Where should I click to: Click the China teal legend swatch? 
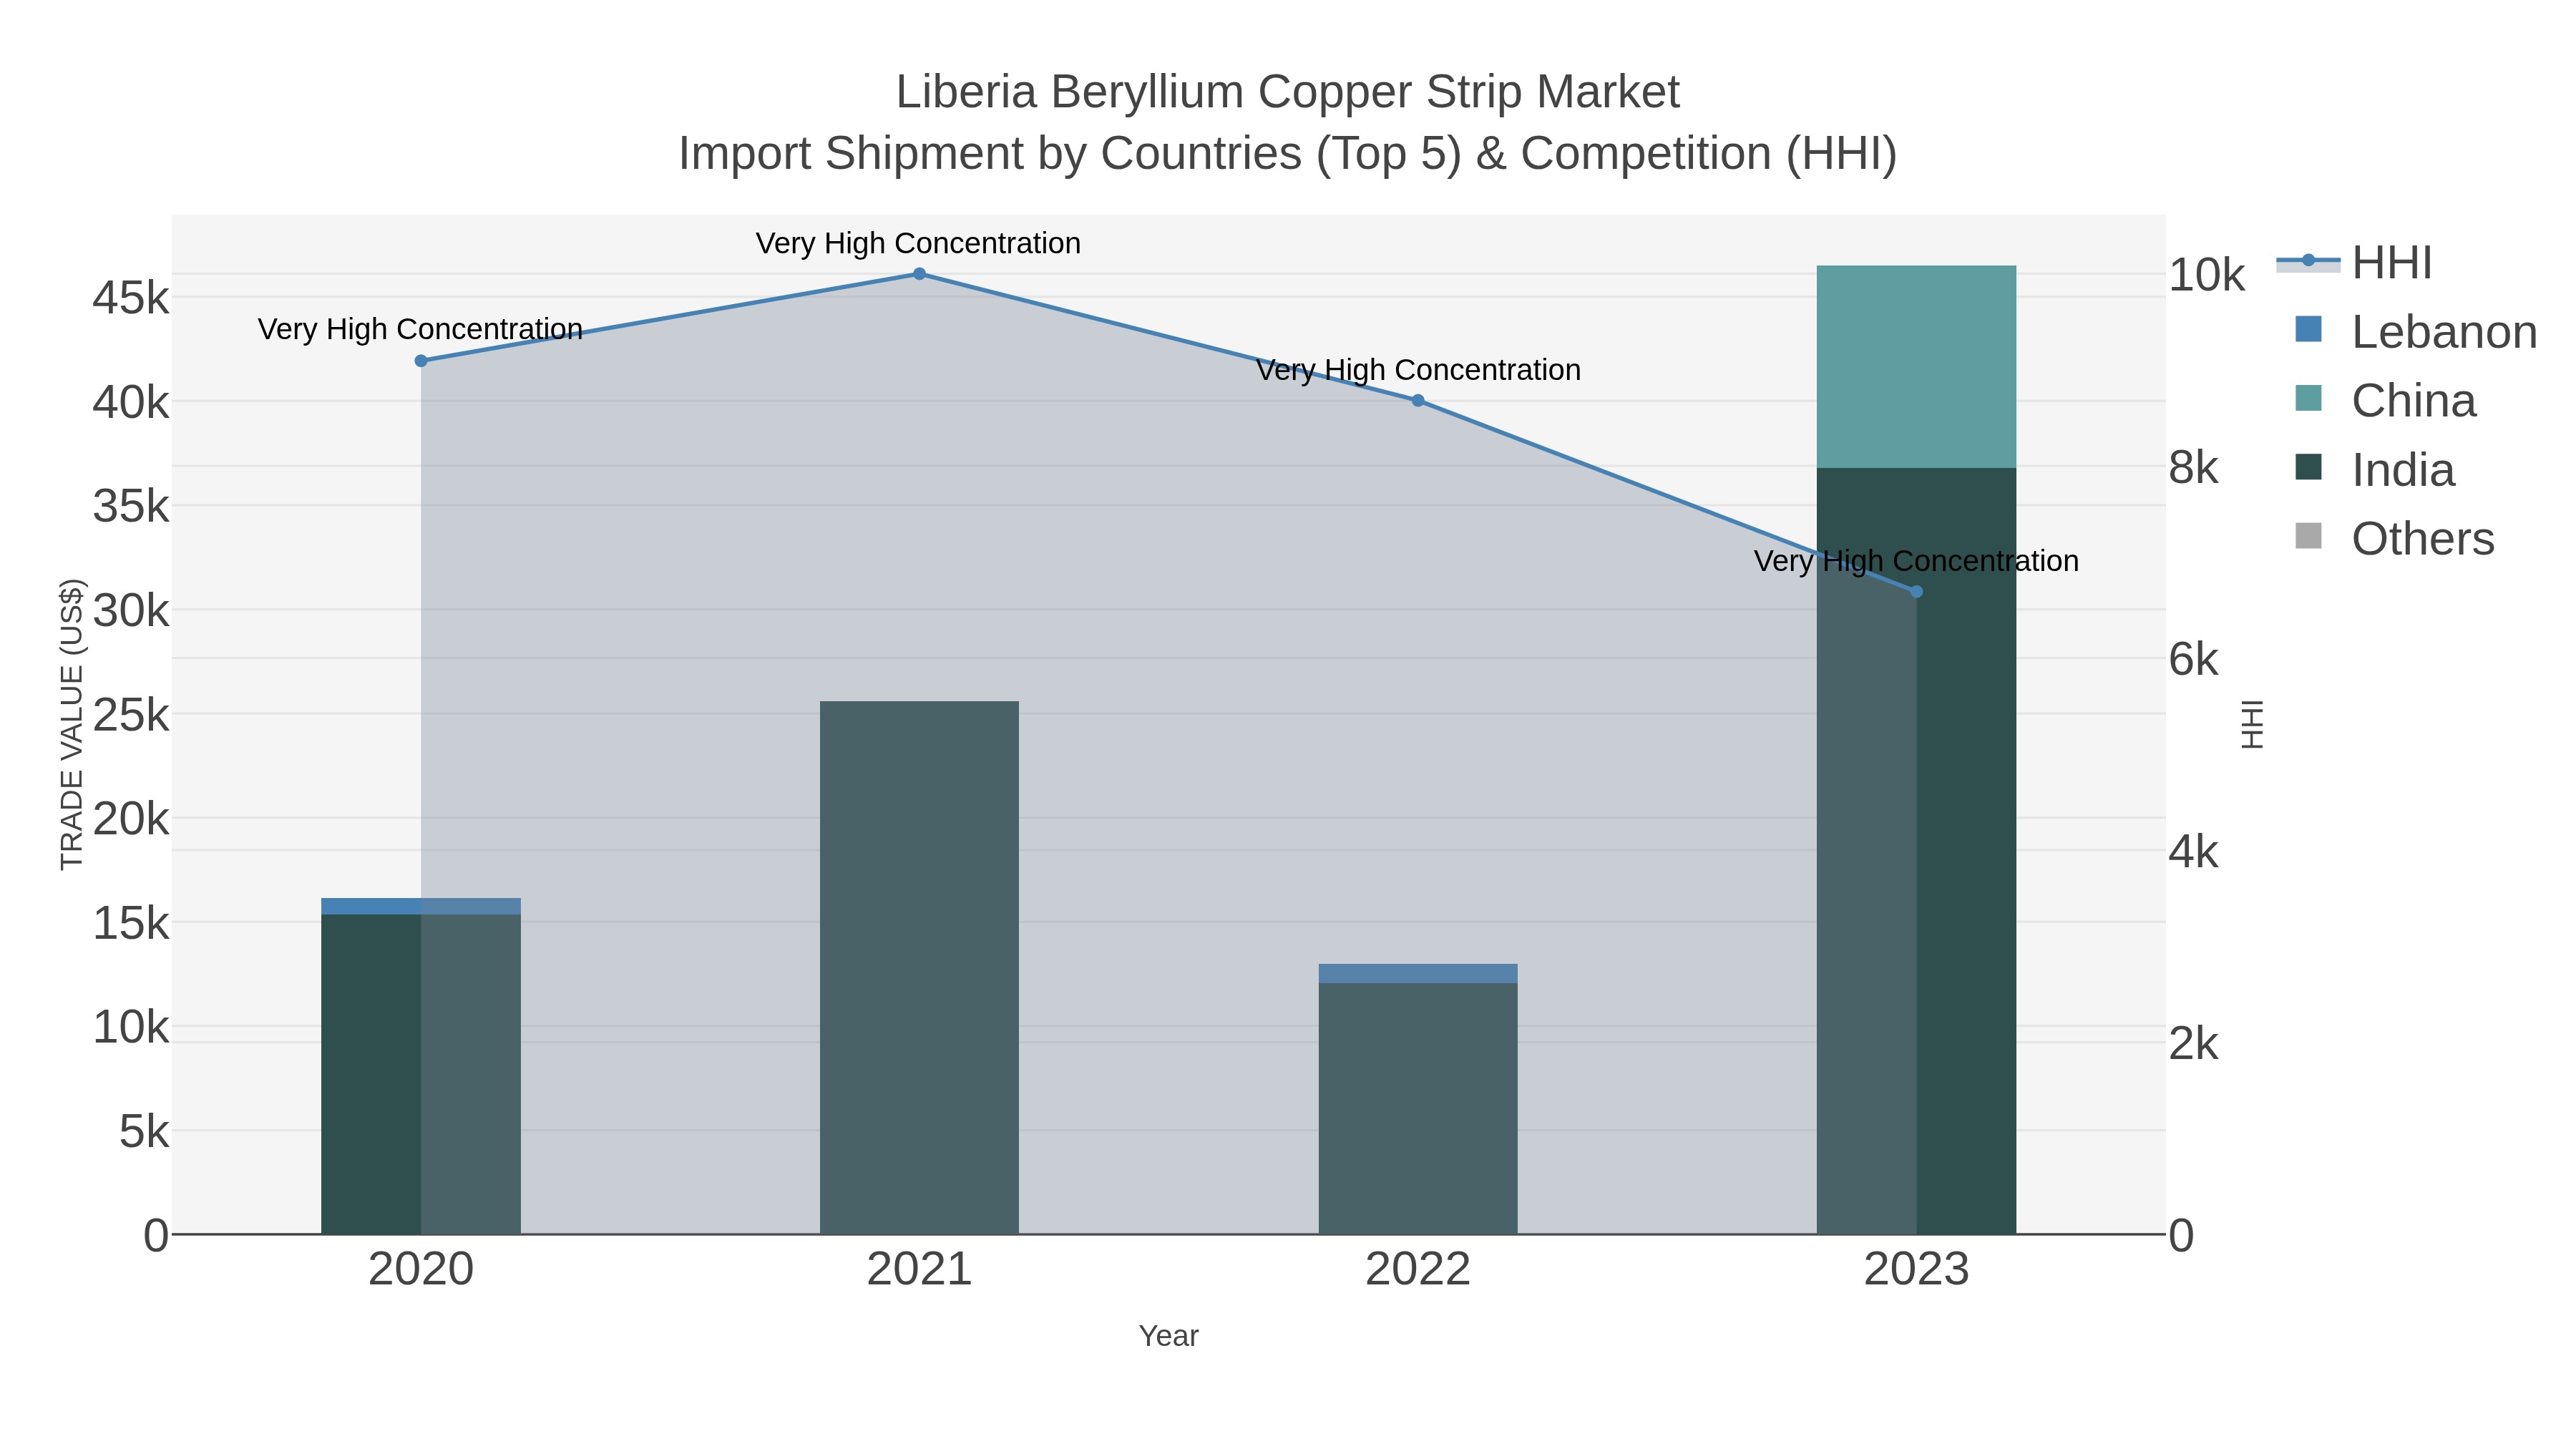click(2308, 398)
